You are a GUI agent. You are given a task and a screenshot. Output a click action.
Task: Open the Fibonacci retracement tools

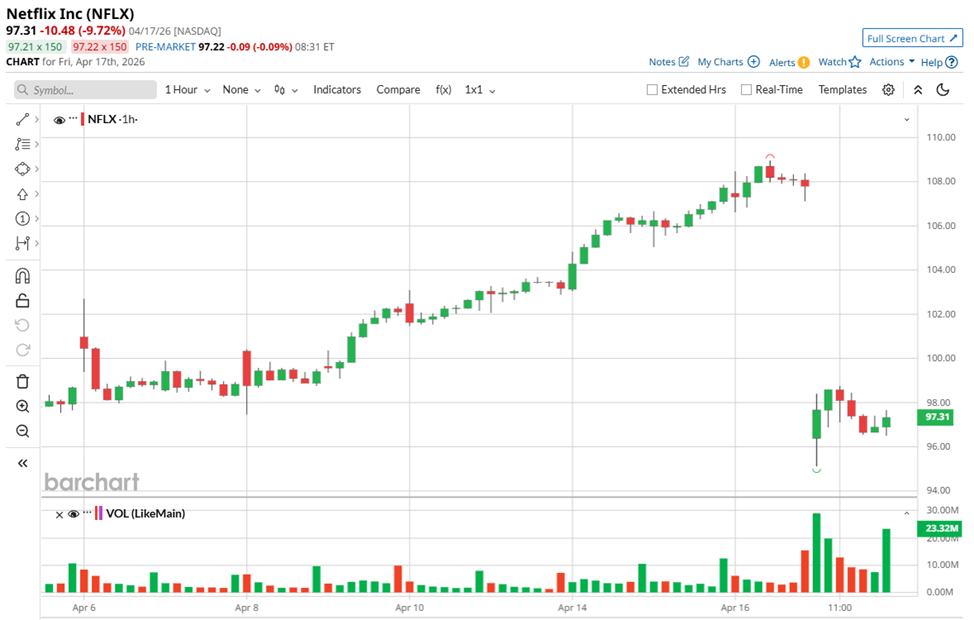click(x=22, y=144)
